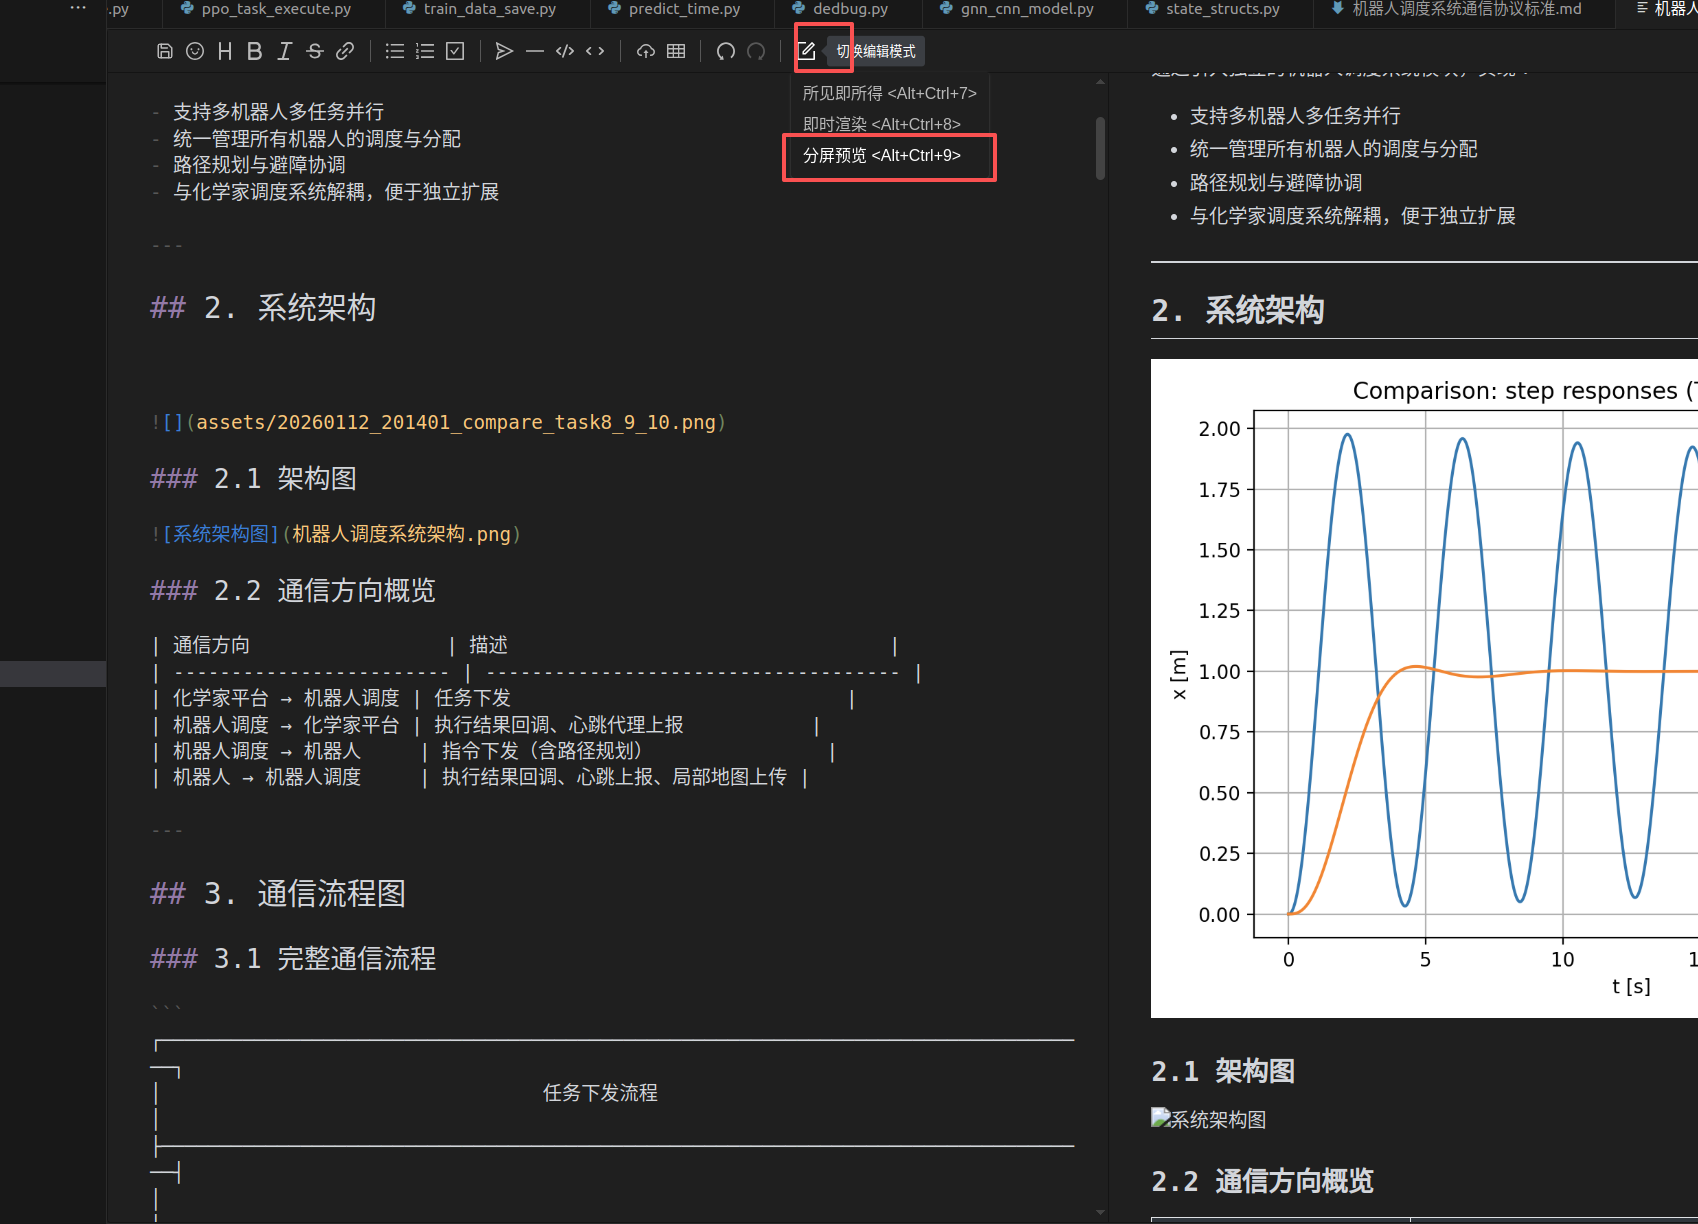1698x1224 pixels.
Task: Click the save icon in editor toolbar
Action: click(x=165, y=51)
